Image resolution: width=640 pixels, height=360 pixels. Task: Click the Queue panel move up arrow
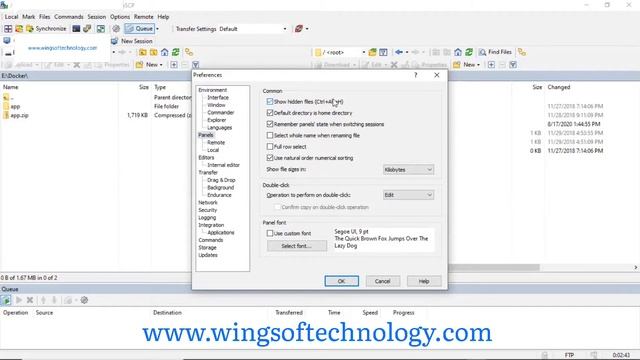43,300
